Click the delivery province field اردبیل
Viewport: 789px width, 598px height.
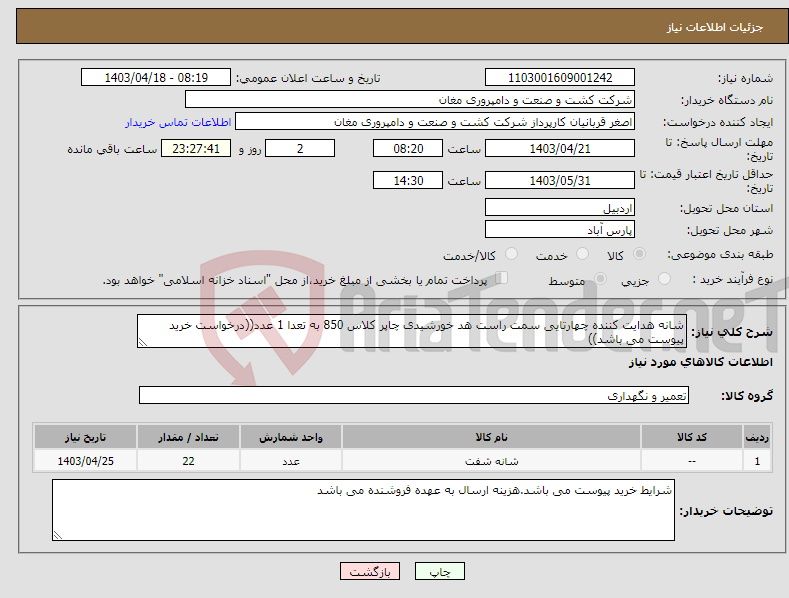pyautogui.click(x=560, y=207)
